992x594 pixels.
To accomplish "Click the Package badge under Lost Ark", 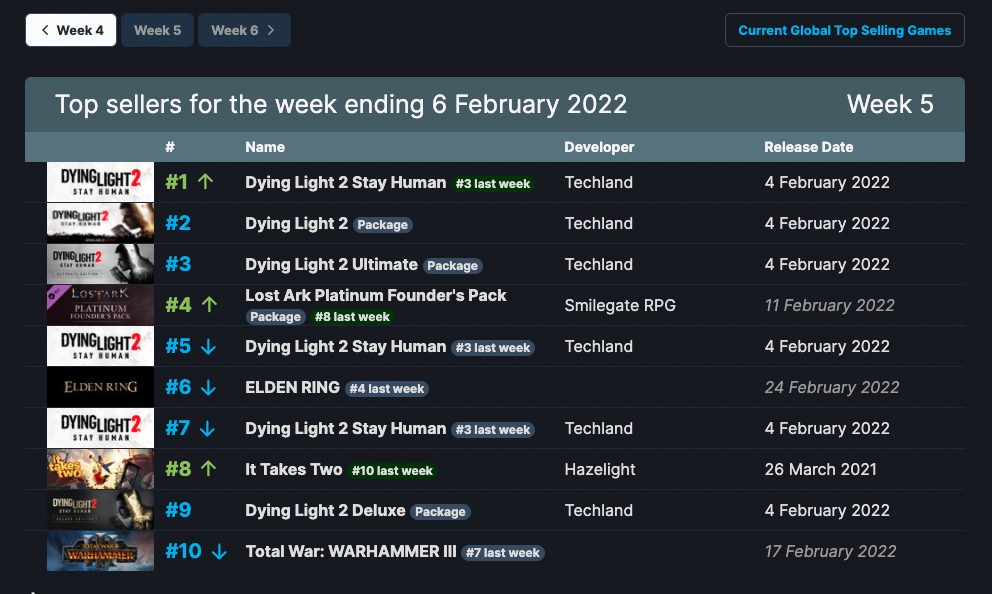I will click(275, 316).
